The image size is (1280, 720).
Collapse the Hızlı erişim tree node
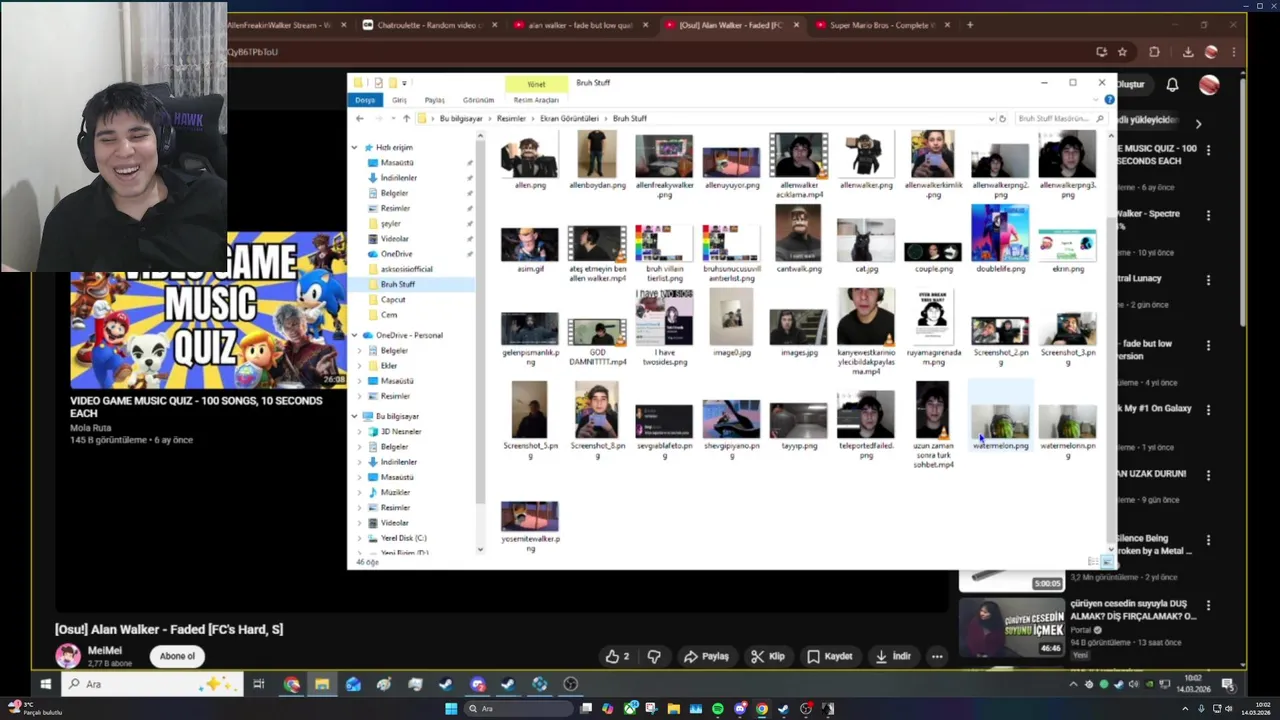pyautogui.click(x=354, y=147)
